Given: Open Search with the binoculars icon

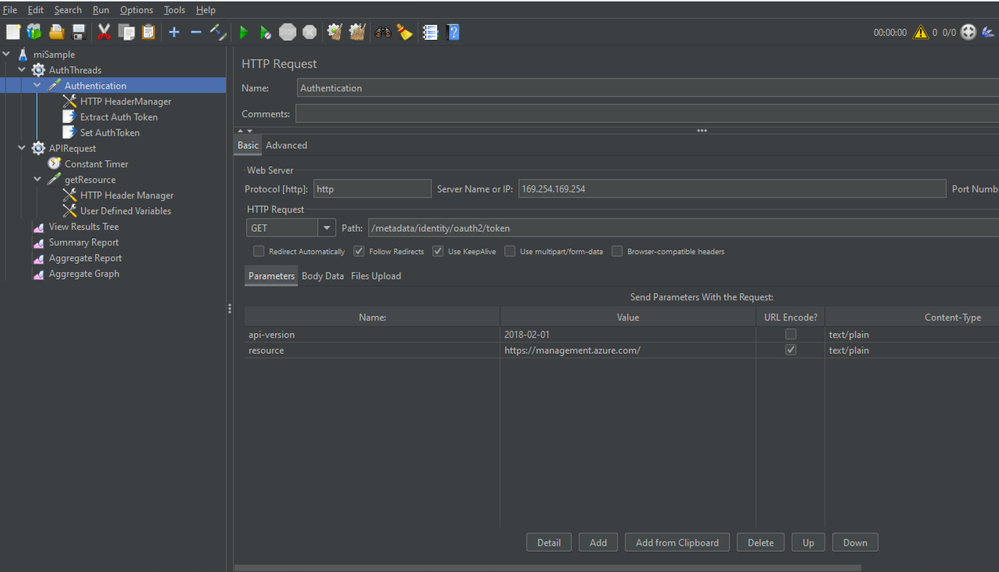Looking at the screenshot, I should pos(383,32).
